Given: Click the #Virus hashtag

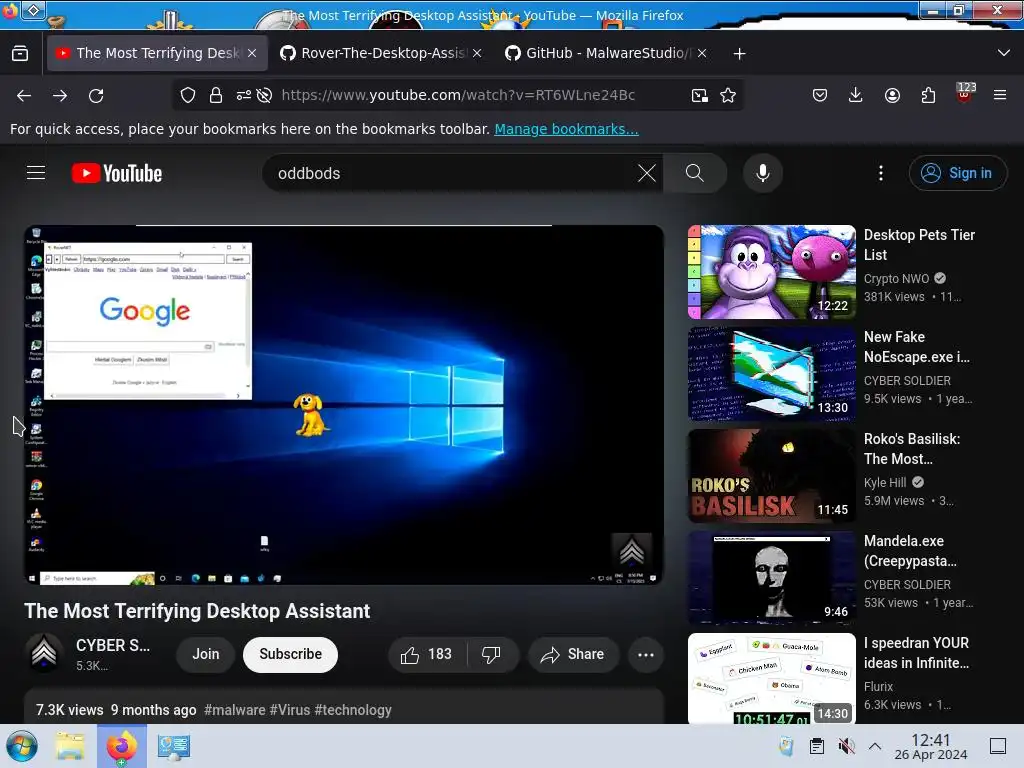Looking at the screenshot, I should click(289, 710).
